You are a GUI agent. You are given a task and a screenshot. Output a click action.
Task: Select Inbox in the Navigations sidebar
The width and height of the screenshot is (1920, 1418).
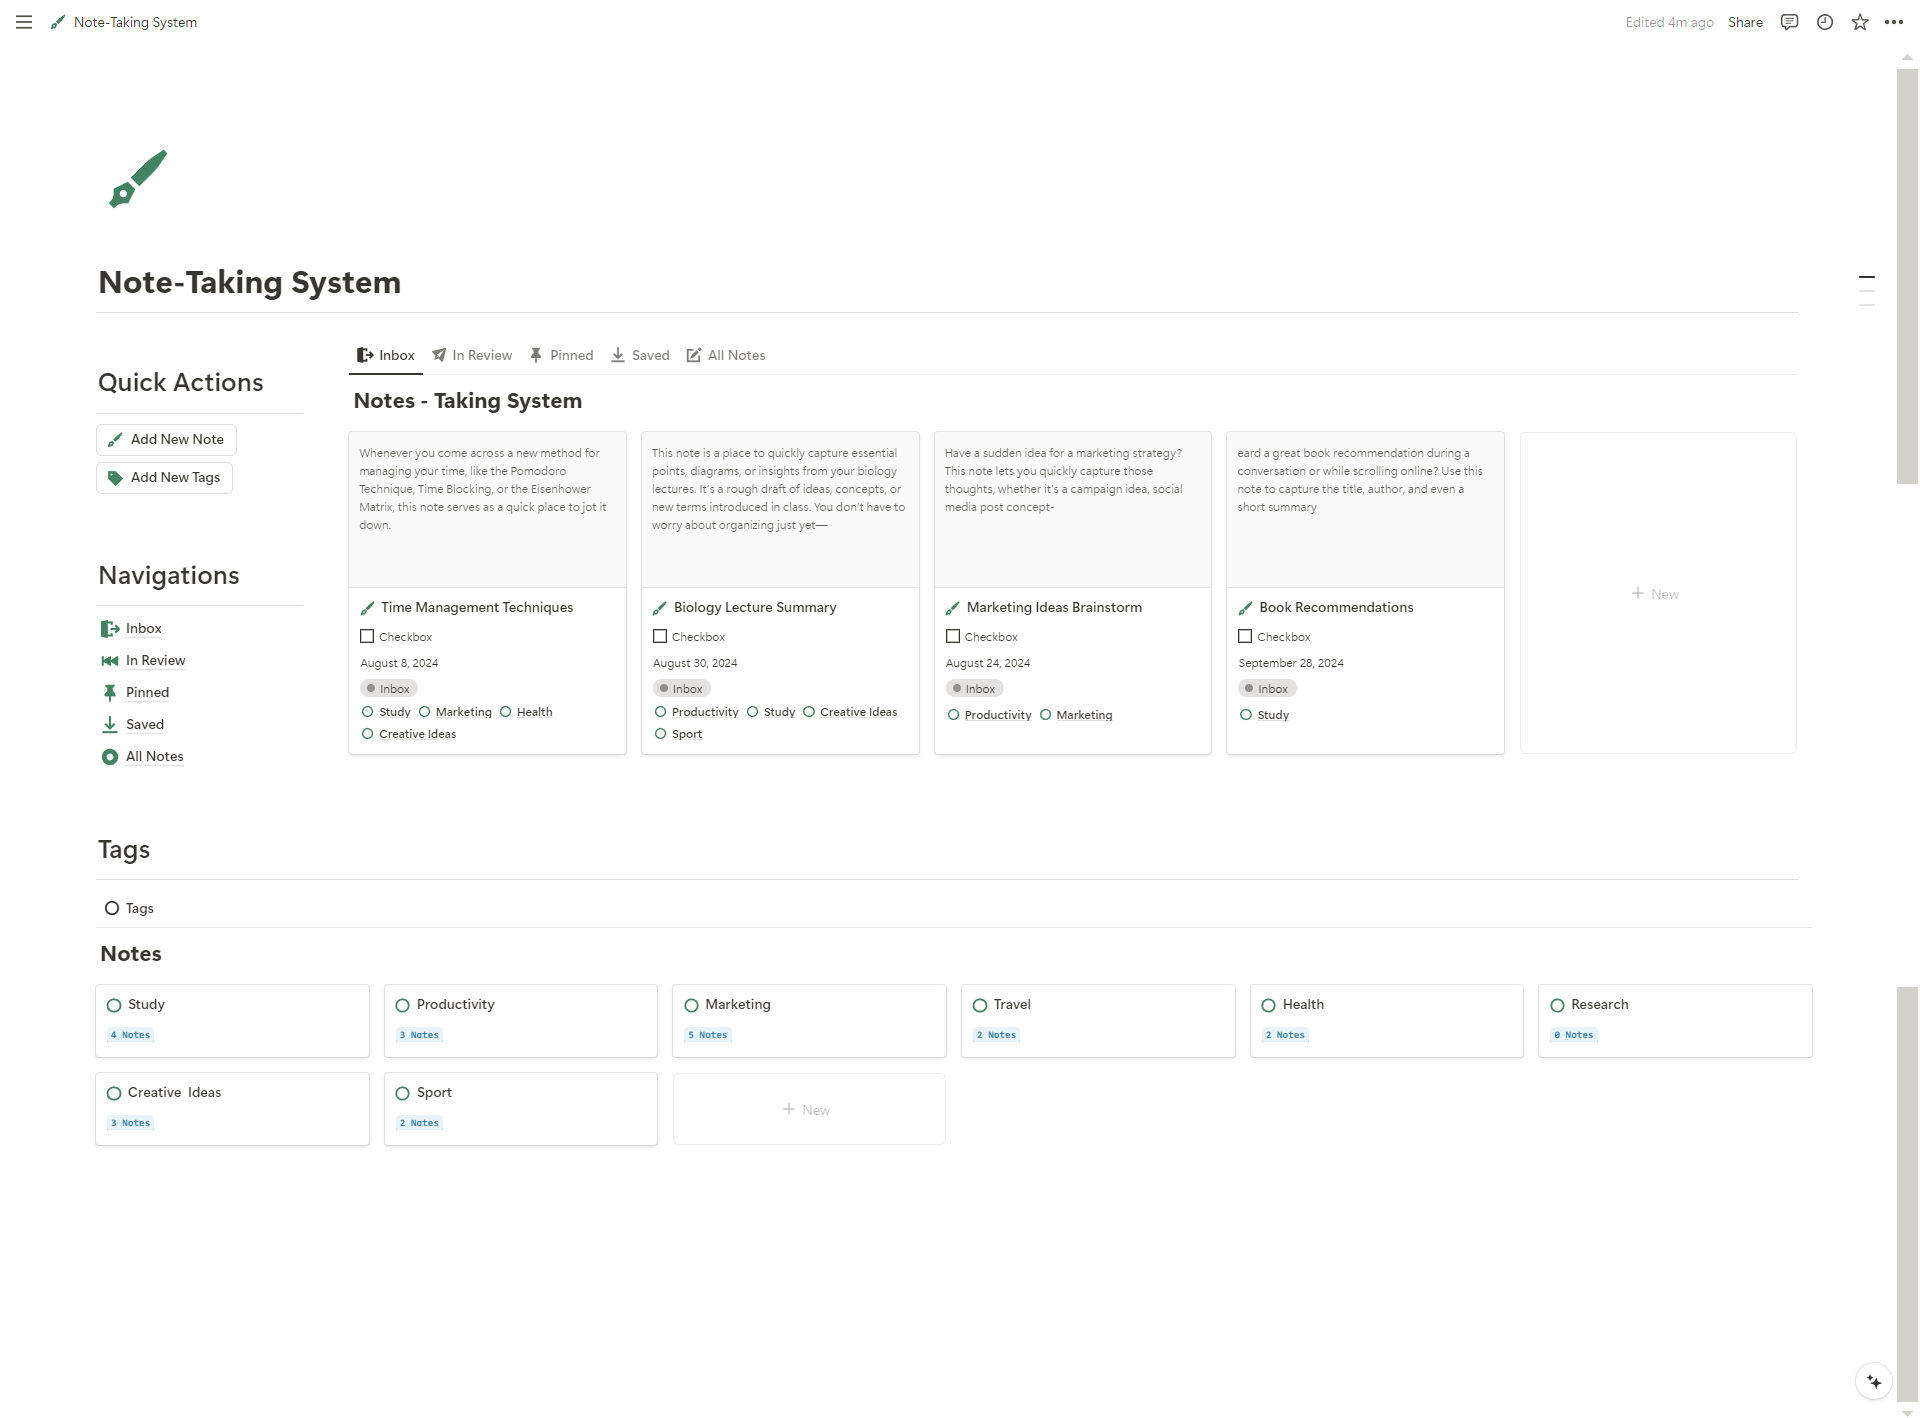tap(143, 628)
